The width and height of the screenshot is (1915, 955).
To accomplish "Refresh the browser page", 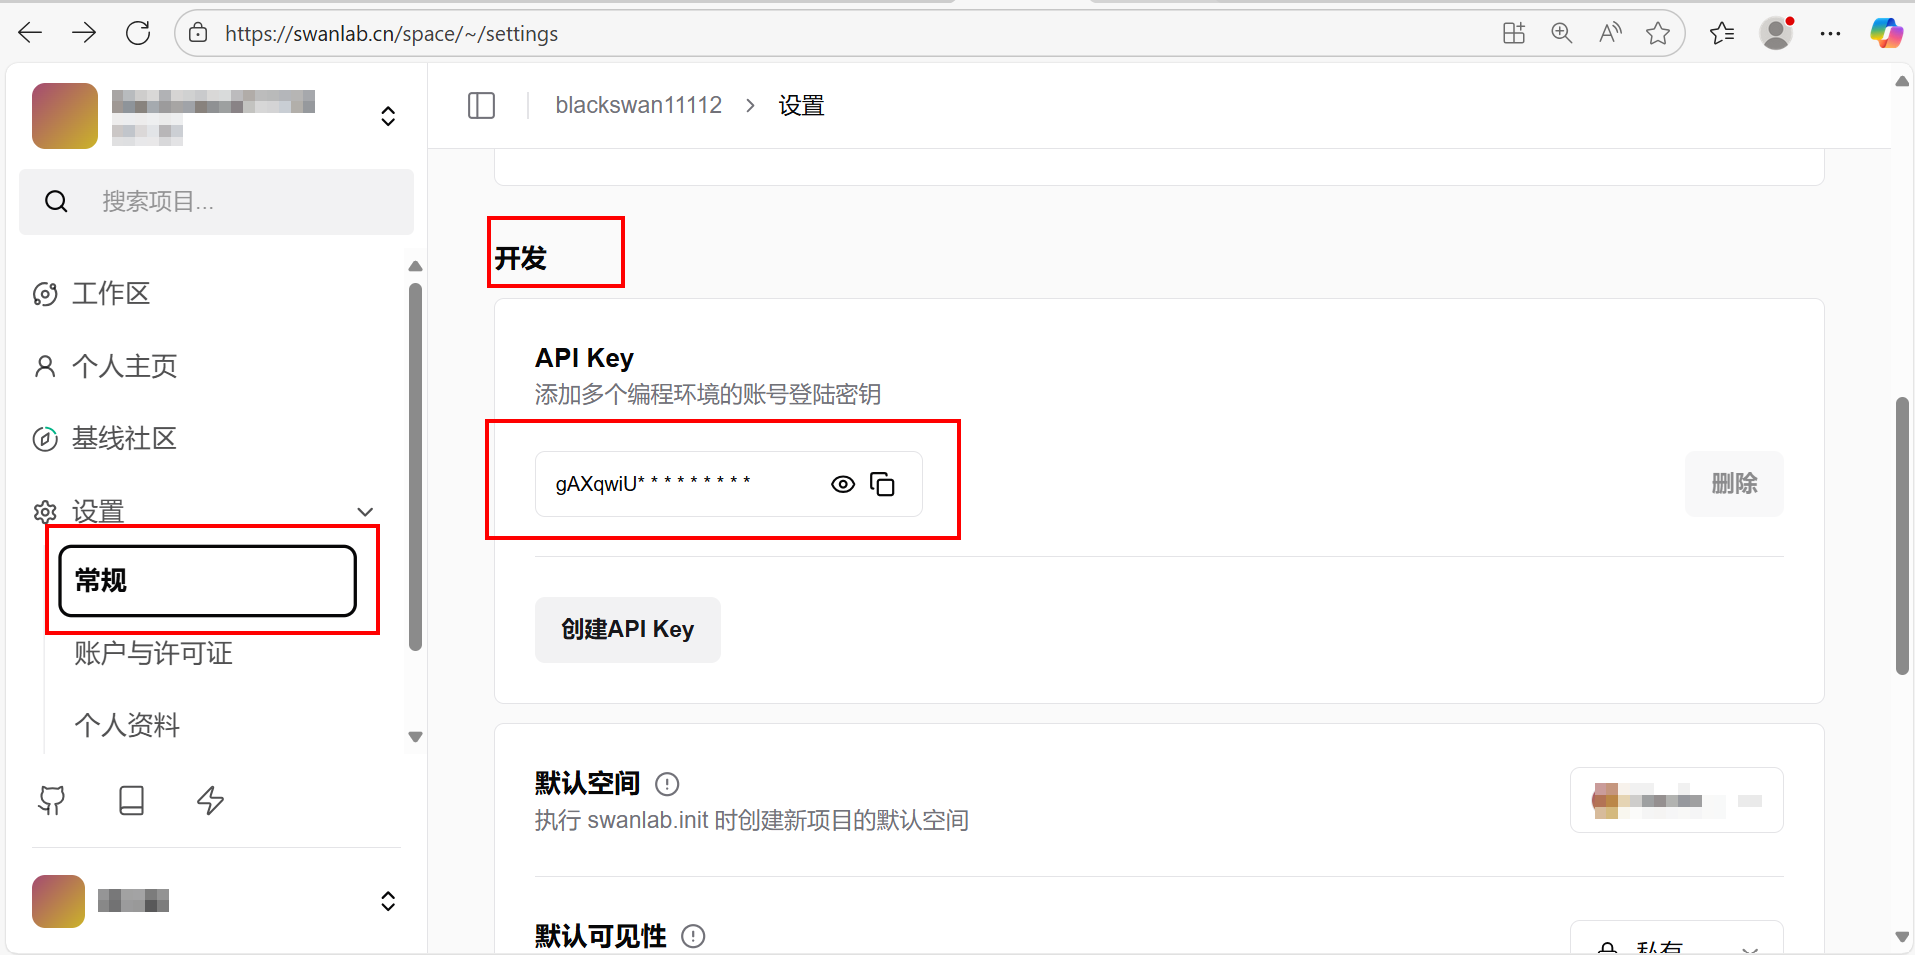I will point(138,33).
